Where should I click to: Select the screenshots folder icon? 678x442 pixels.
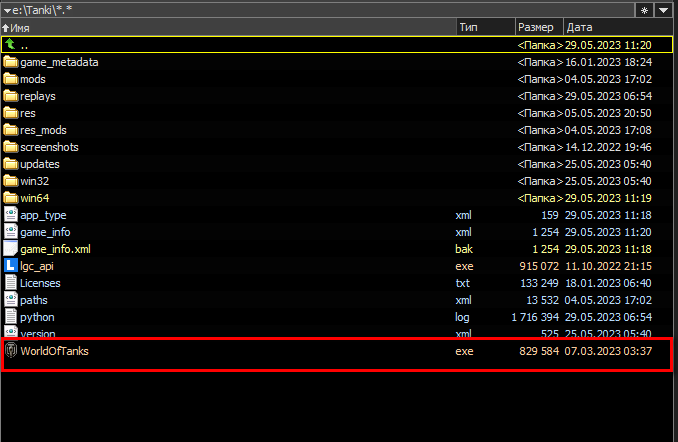coord(10,147)
